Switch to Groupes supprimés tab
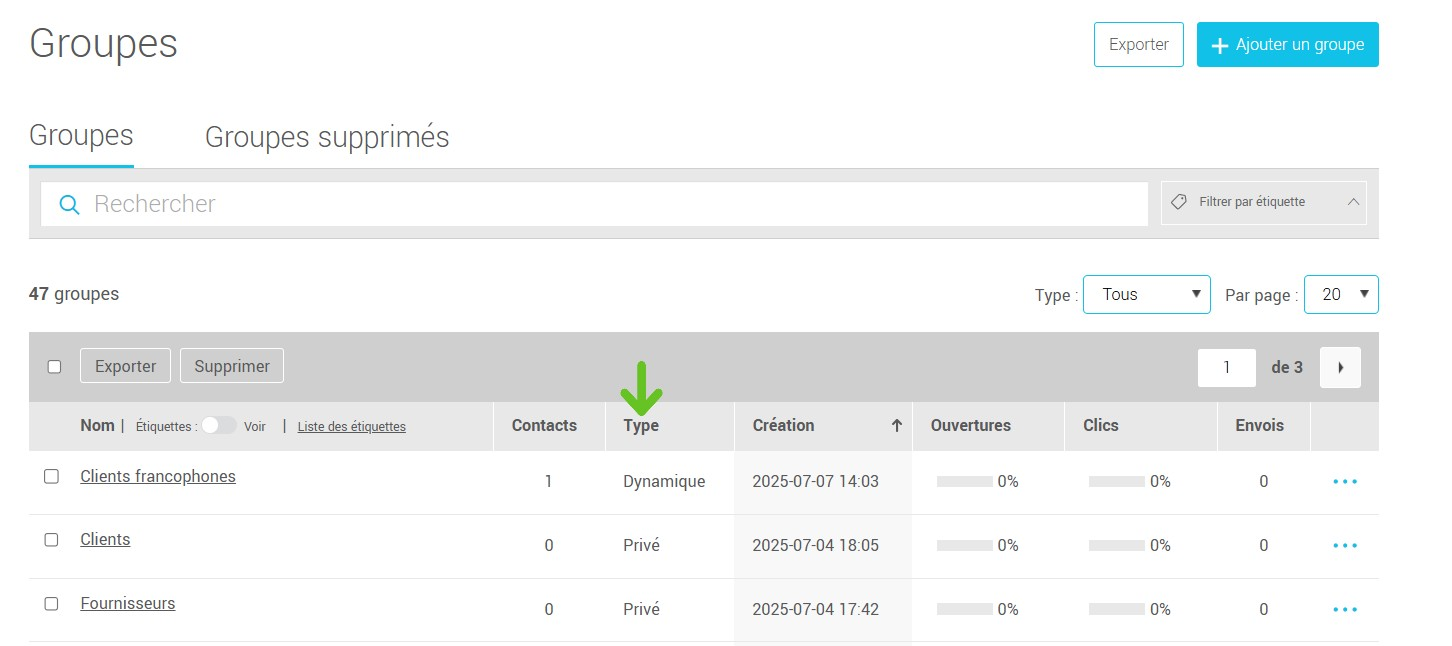This screenshot has width=1452, height=646. pos(327,137)
